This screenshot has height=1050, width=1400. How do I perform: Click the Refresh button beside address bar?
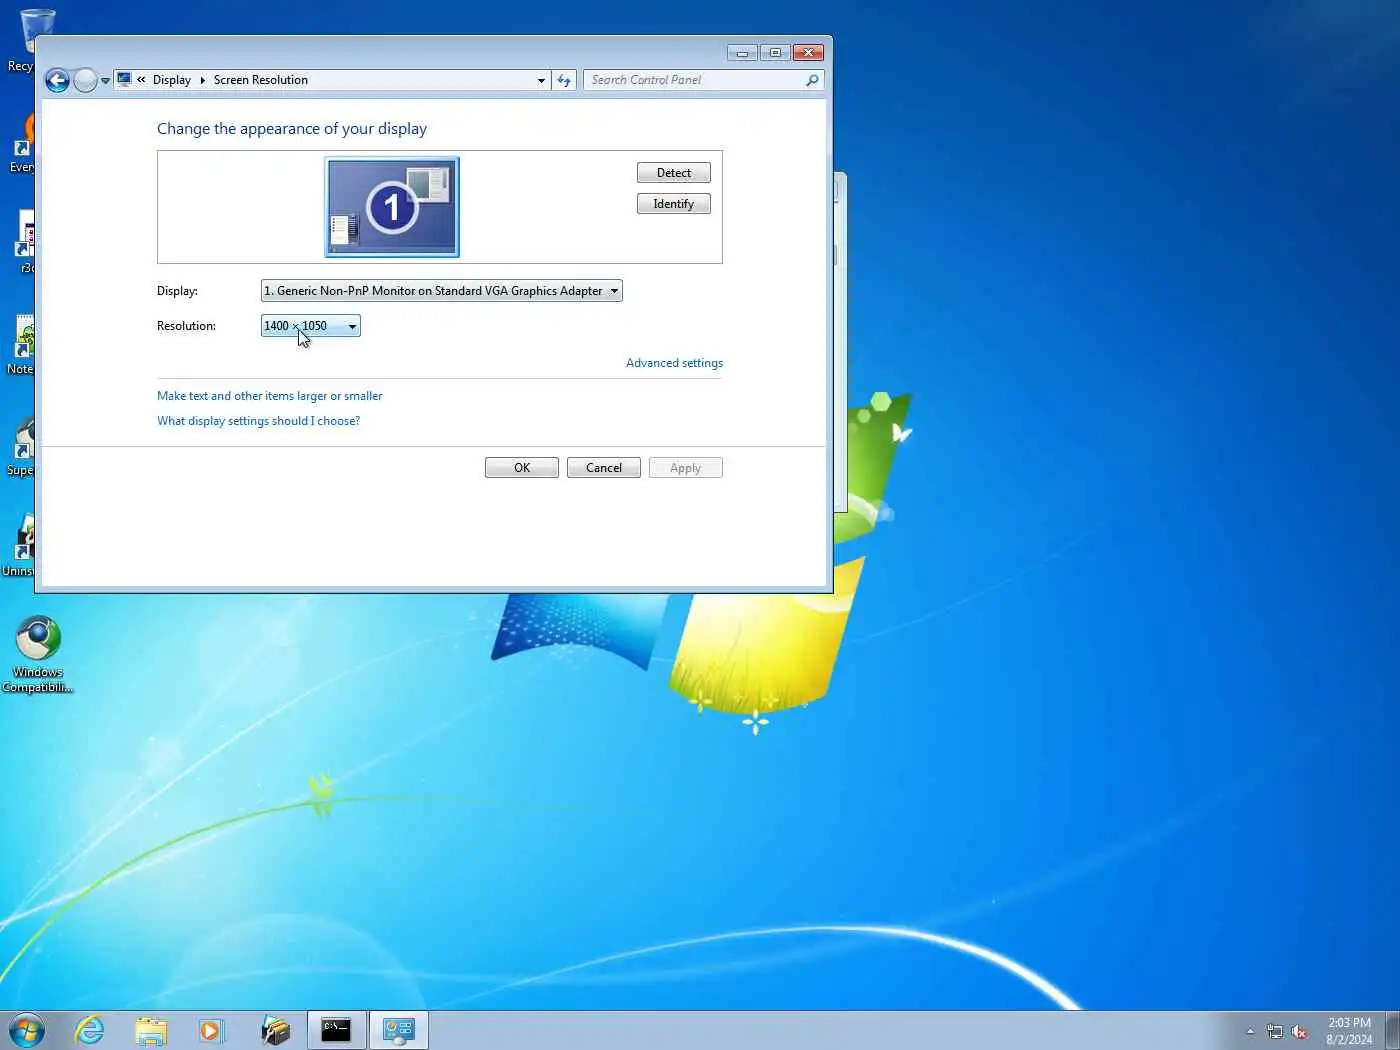564,80
